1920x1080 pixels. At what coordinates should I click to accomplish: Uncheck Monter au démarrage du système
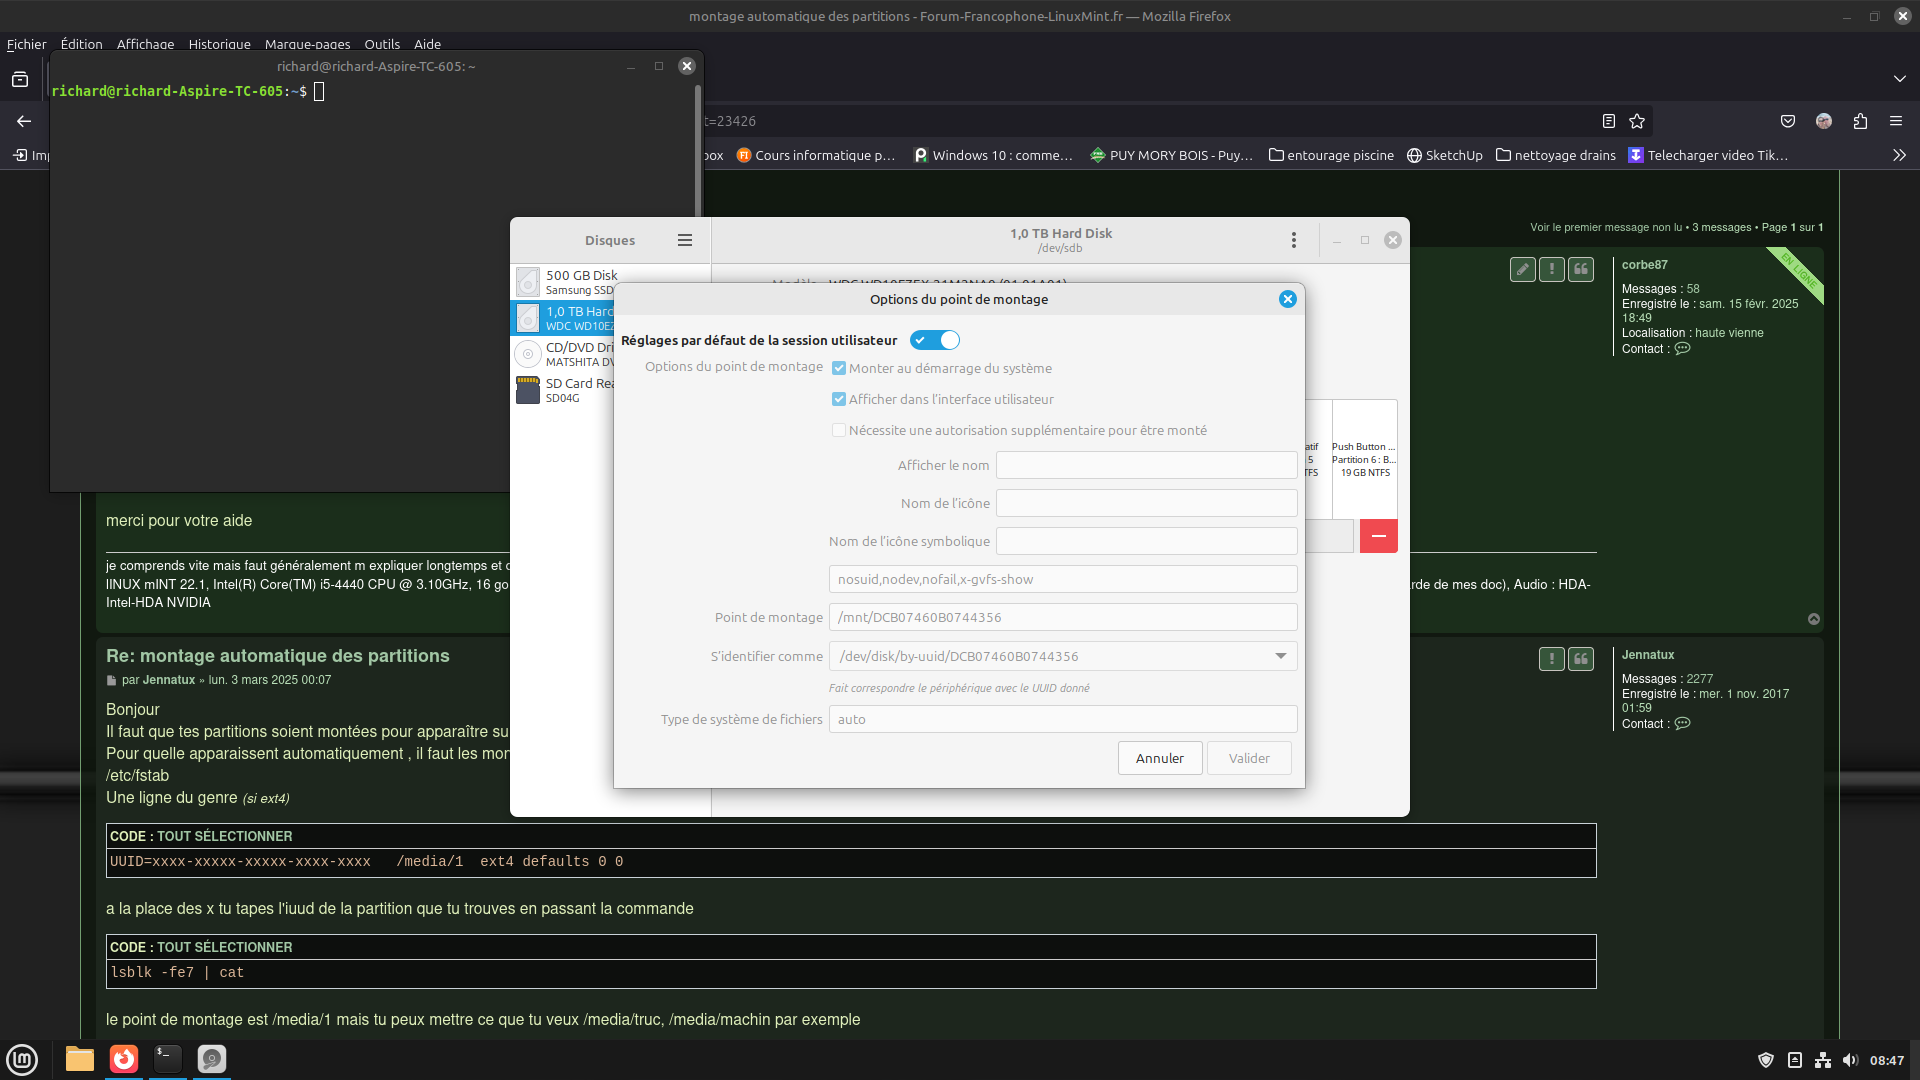pos(839,368)
